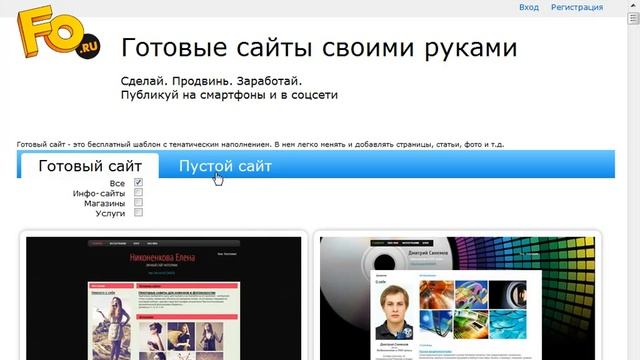Viewport: 640px width, 360px height.
Task: Open the Вход login link
Action: click(529, 7)
